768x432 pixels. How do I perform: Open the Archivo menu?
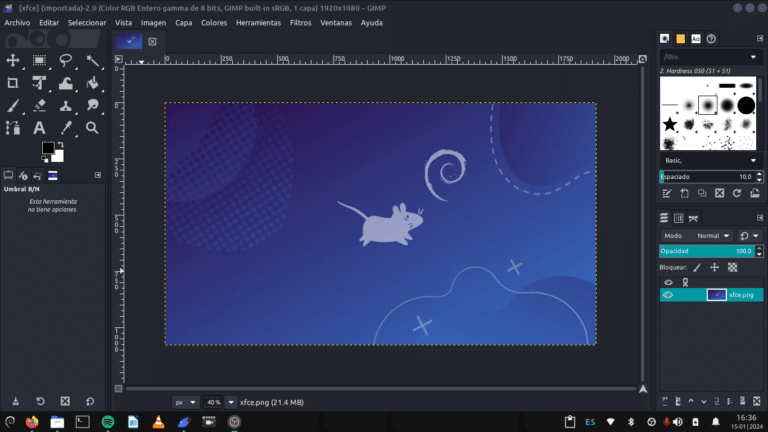(x=17, y=23)
